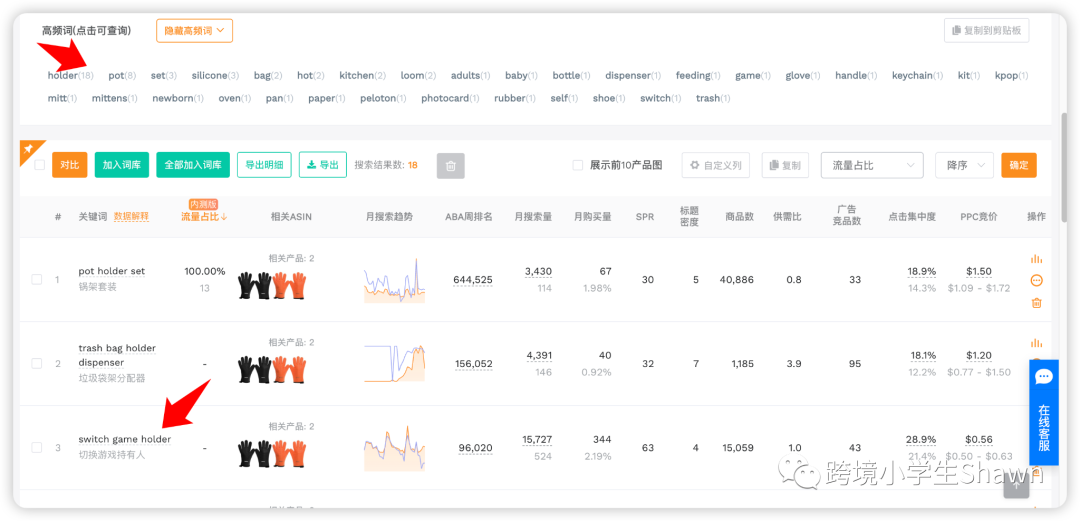The width and height of the screenshot is (1080, 521).
Task: Click the search trend chart for pot holder set
Action: (x=394, y=280)
